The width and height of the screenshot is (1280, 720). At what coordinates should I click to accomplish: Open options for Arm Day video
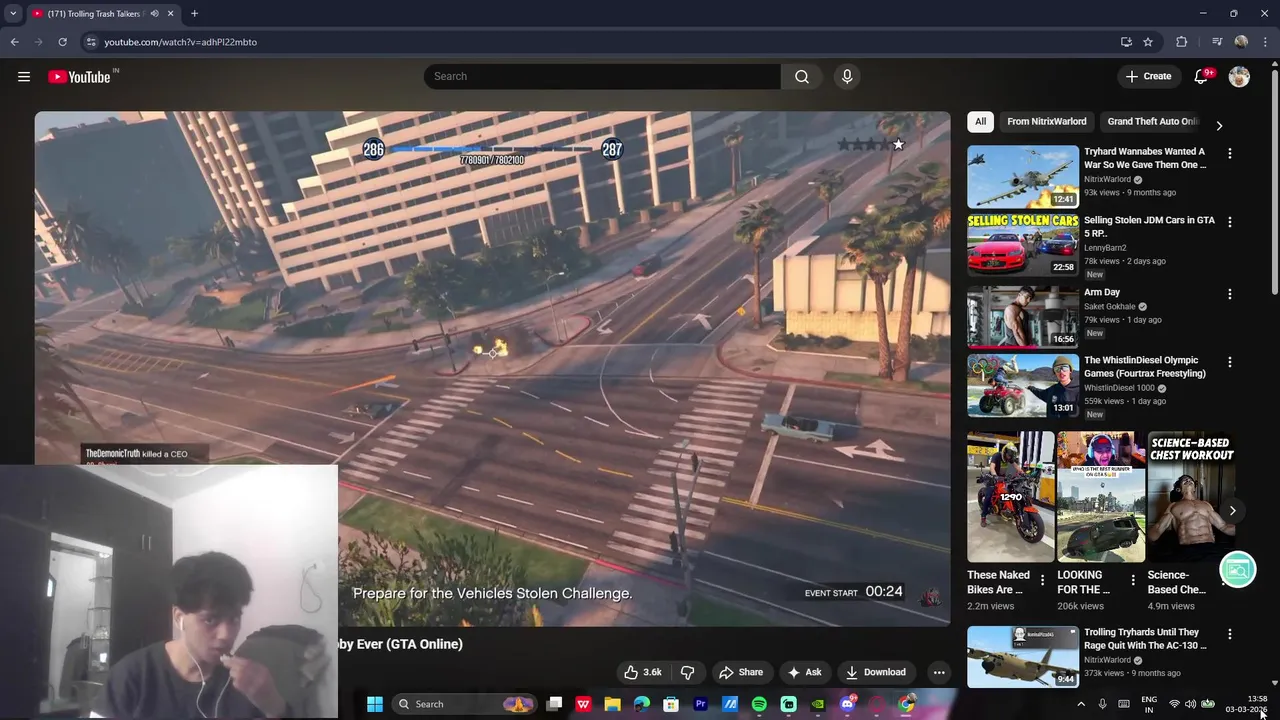point(1230,294)
